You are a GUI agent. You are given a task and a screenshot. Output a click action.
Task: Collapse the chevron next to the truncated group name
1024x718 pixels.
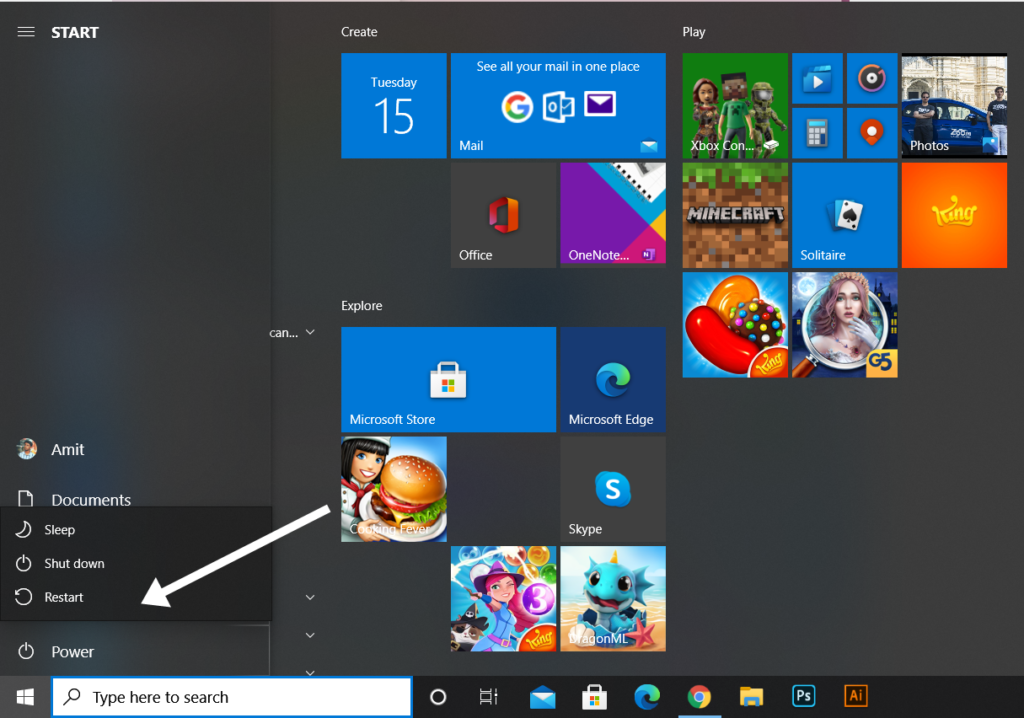point(309,333)
